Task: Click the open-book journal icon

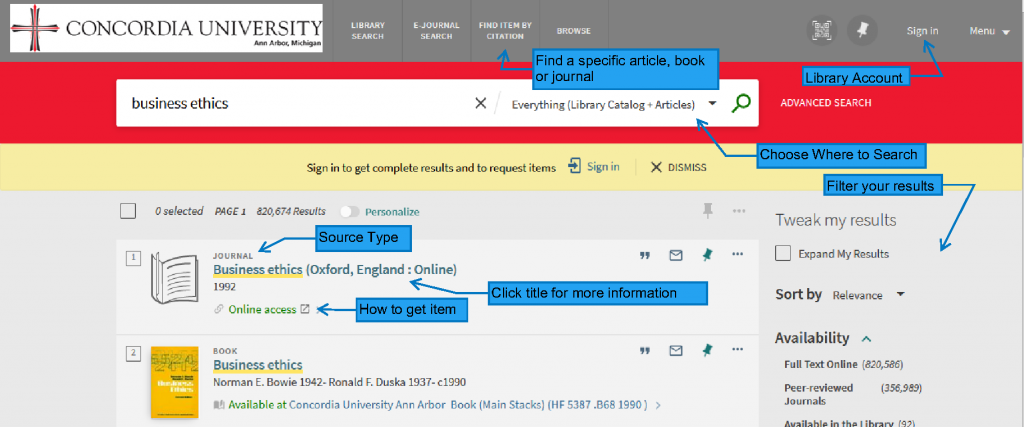Action: 174,277
